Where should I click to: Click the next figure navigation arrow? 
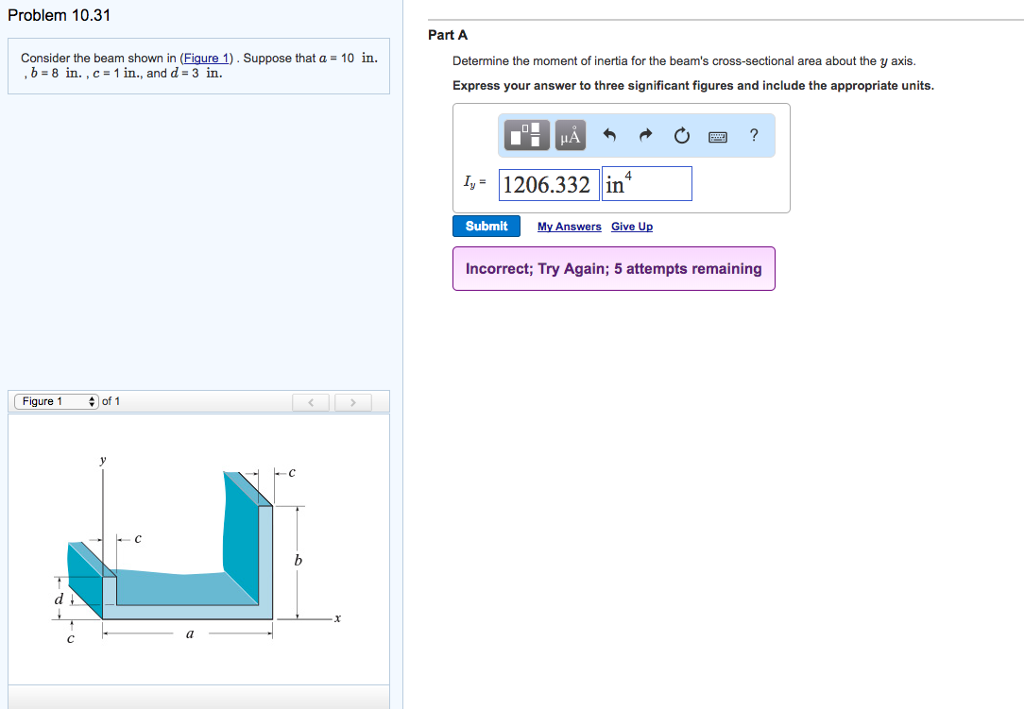pos(352,401)
